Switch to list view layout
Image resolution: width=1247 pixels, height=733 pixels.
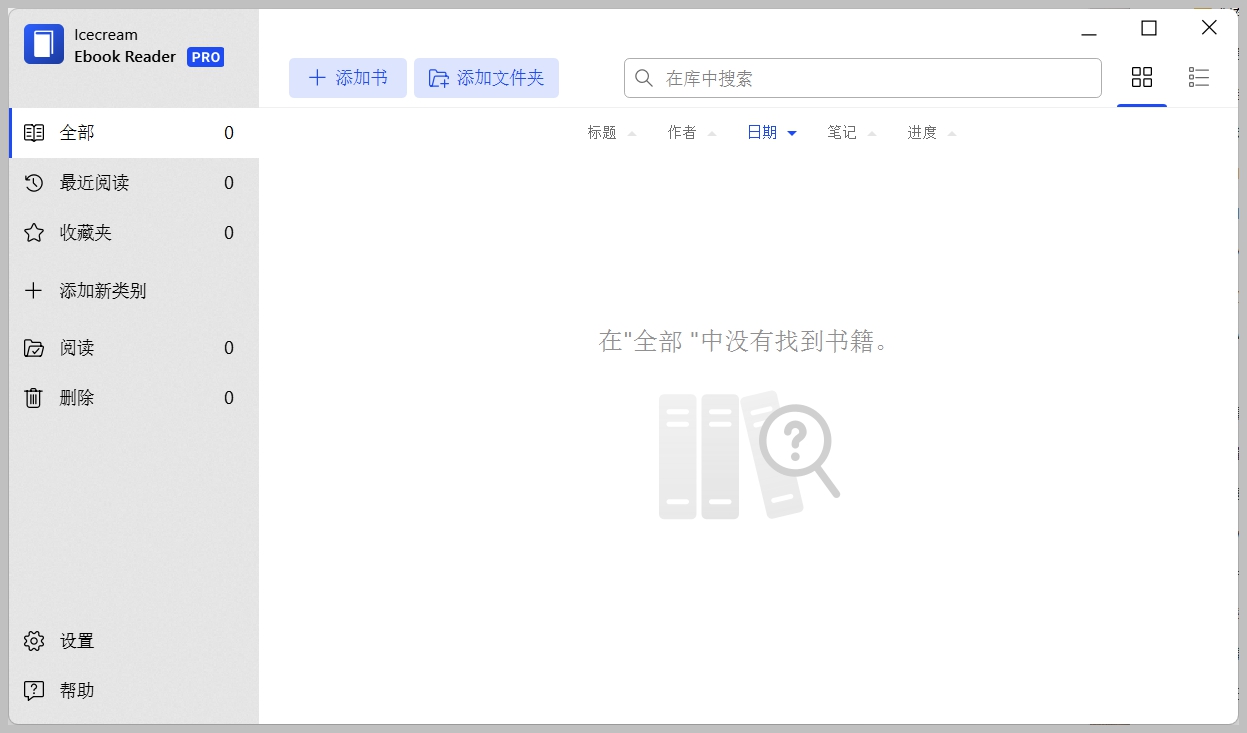[1199, 77]
